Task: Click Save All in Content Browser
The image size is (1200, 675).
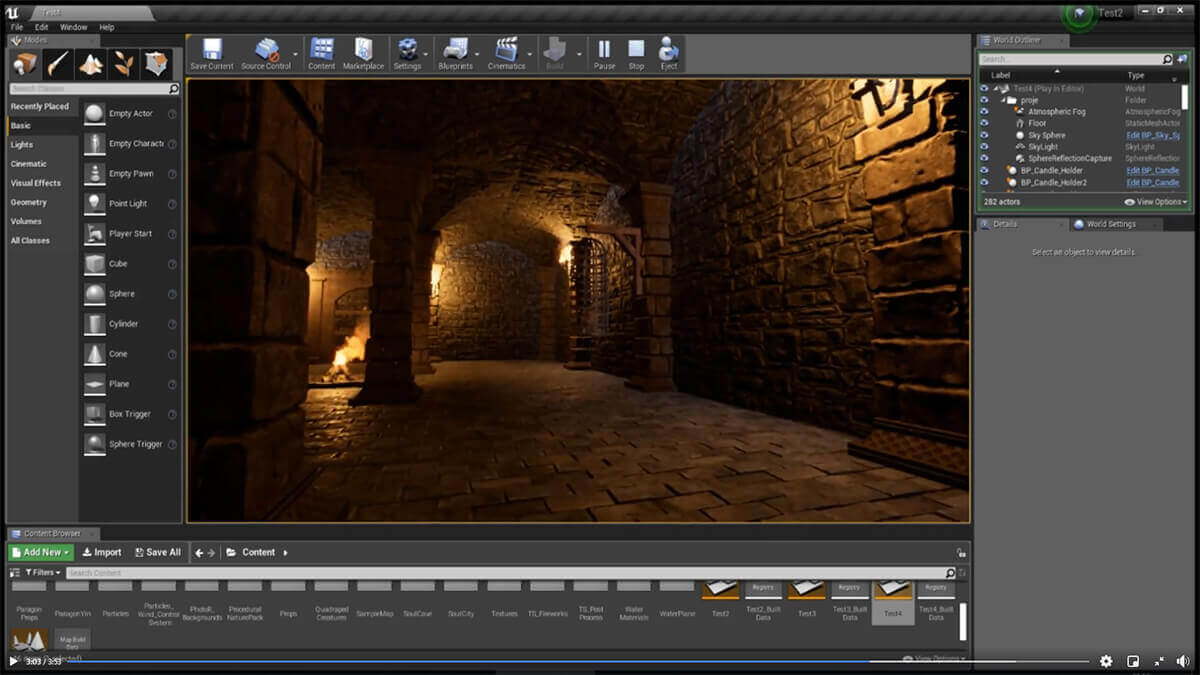Action: pyautogui.click(x=157, y=552)
